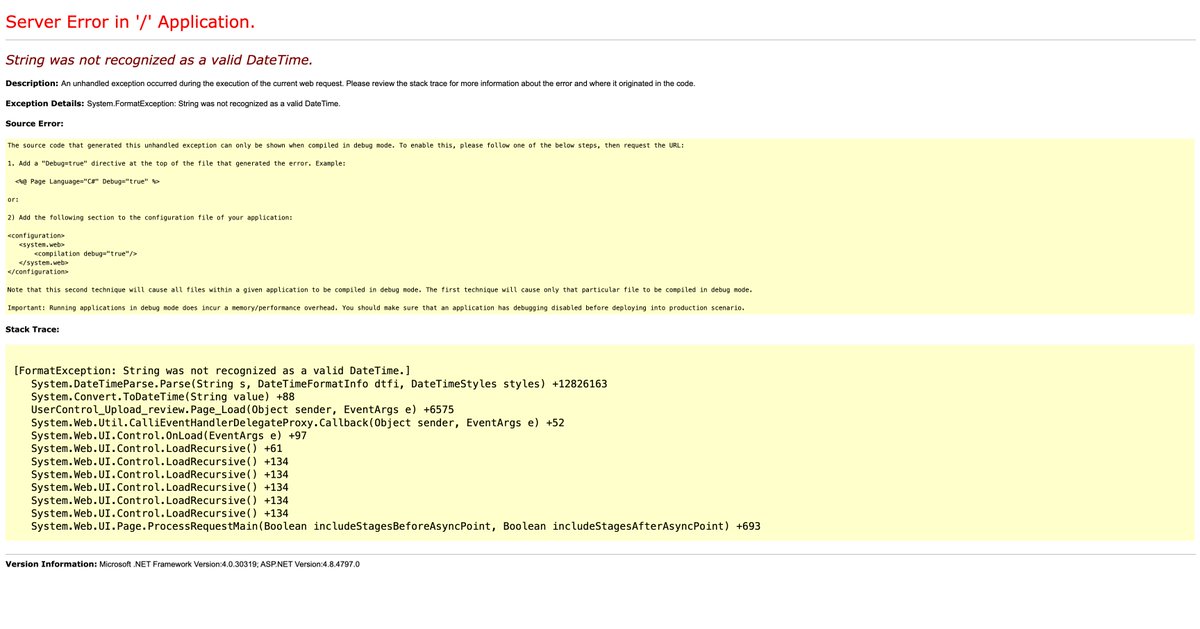Click the "Description:" label
Viewport: 1200px width, 629px height.
32,83
